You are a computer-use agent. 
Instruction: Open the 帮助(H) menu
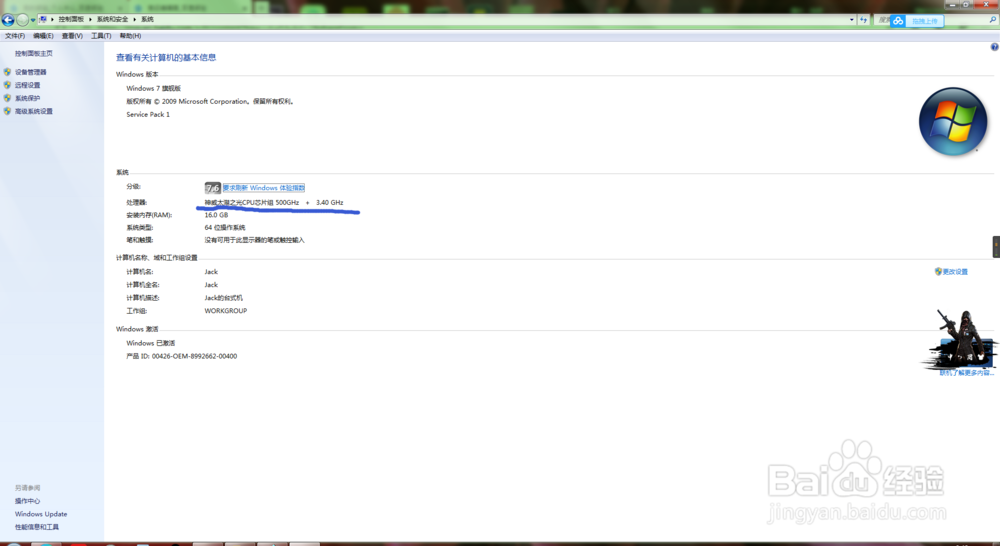pyautogui.click(x=130, y=36)
